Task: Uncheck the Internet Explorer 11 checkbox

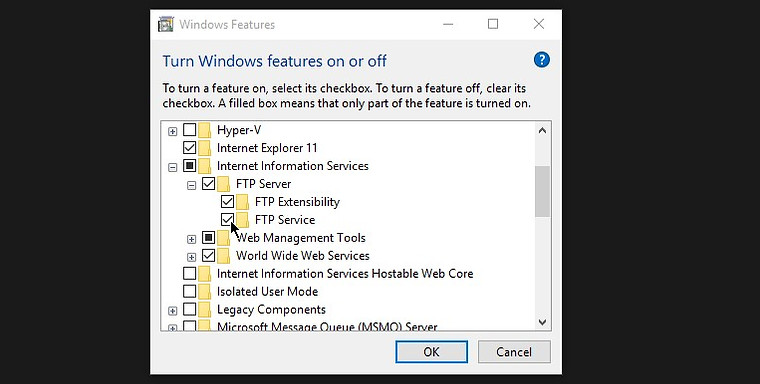Action: 190,147
